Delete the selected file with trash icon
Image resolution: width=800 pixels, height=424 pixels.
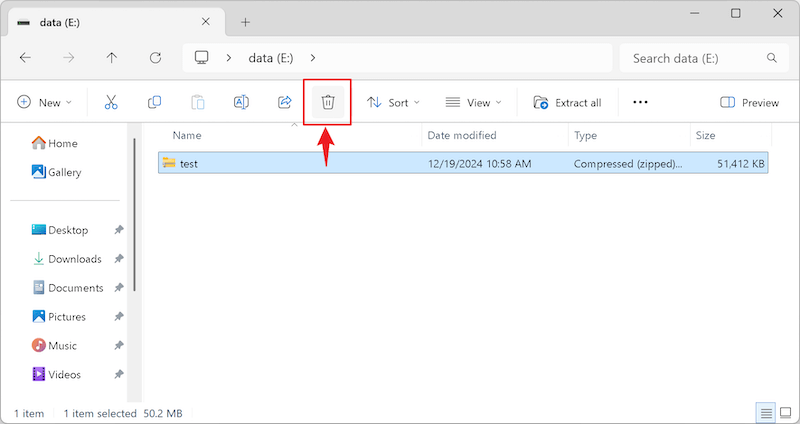[x=328, y=103]
